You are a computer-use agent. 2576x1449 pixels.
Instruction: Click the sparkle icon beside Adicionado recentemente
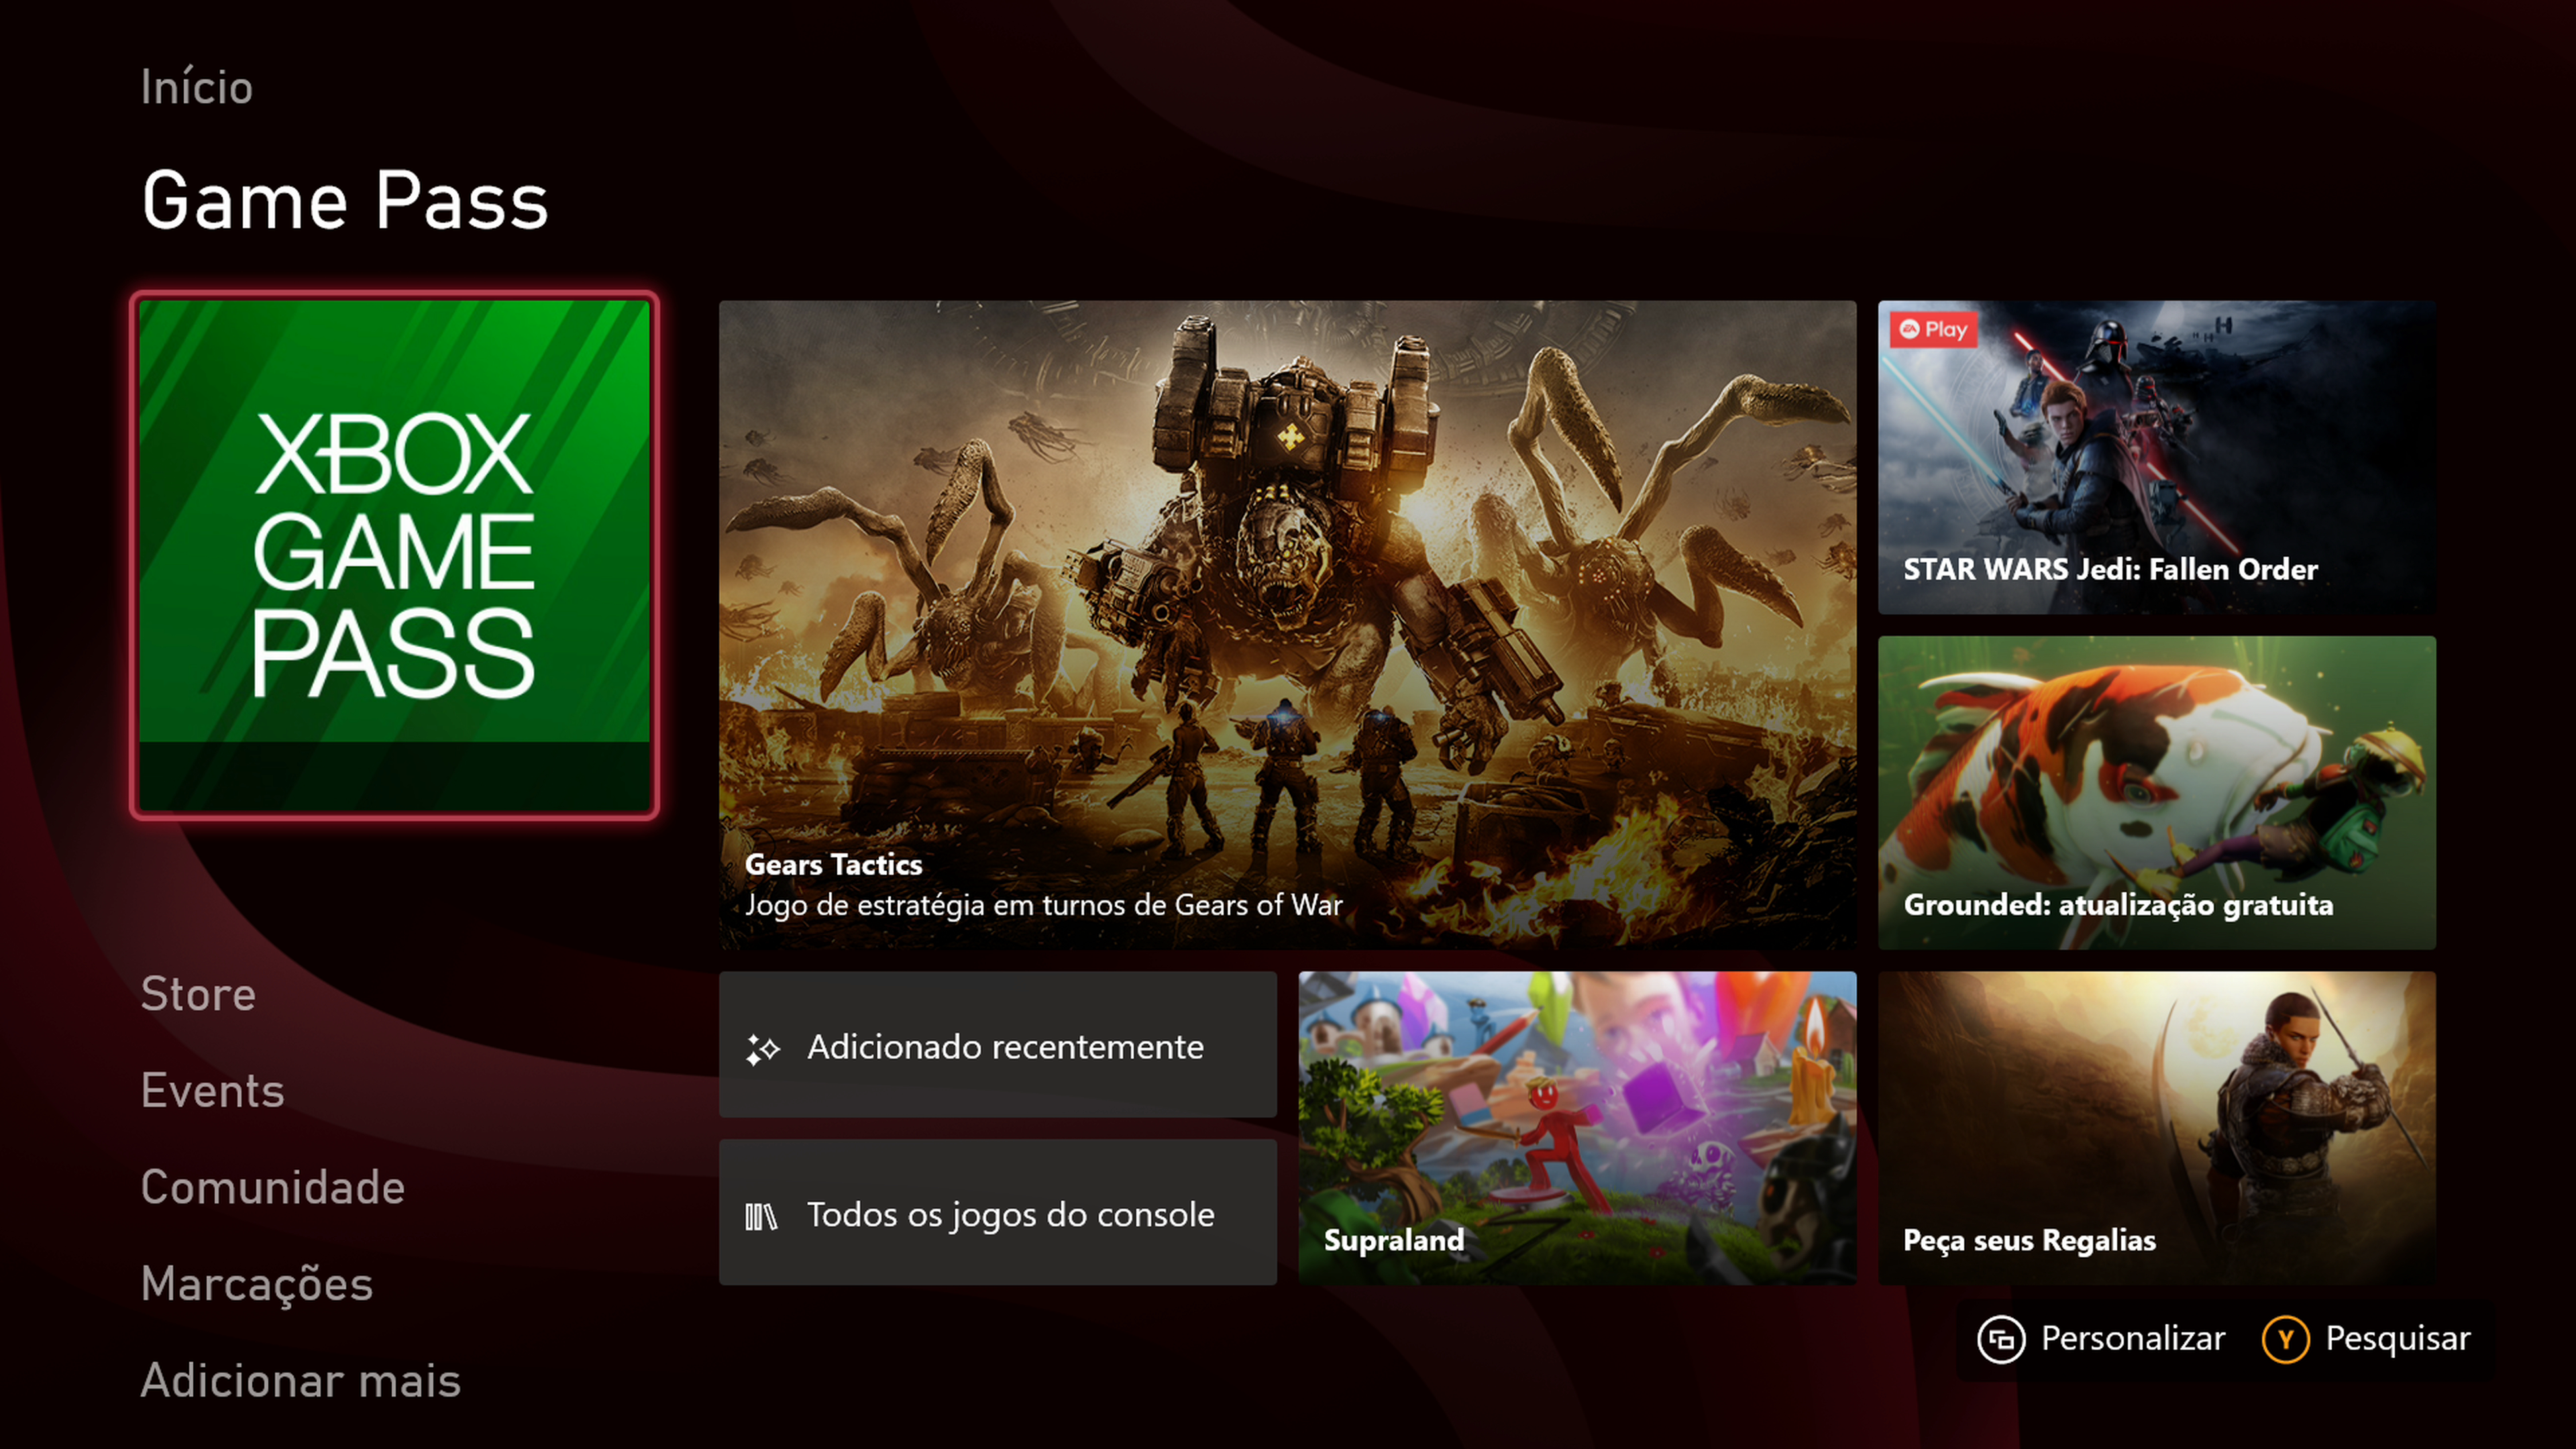click(762, 1049)
